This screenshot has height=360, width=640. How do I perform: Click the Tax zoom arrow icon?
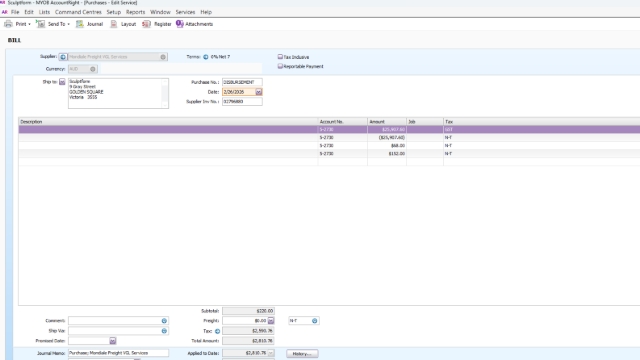218,331
